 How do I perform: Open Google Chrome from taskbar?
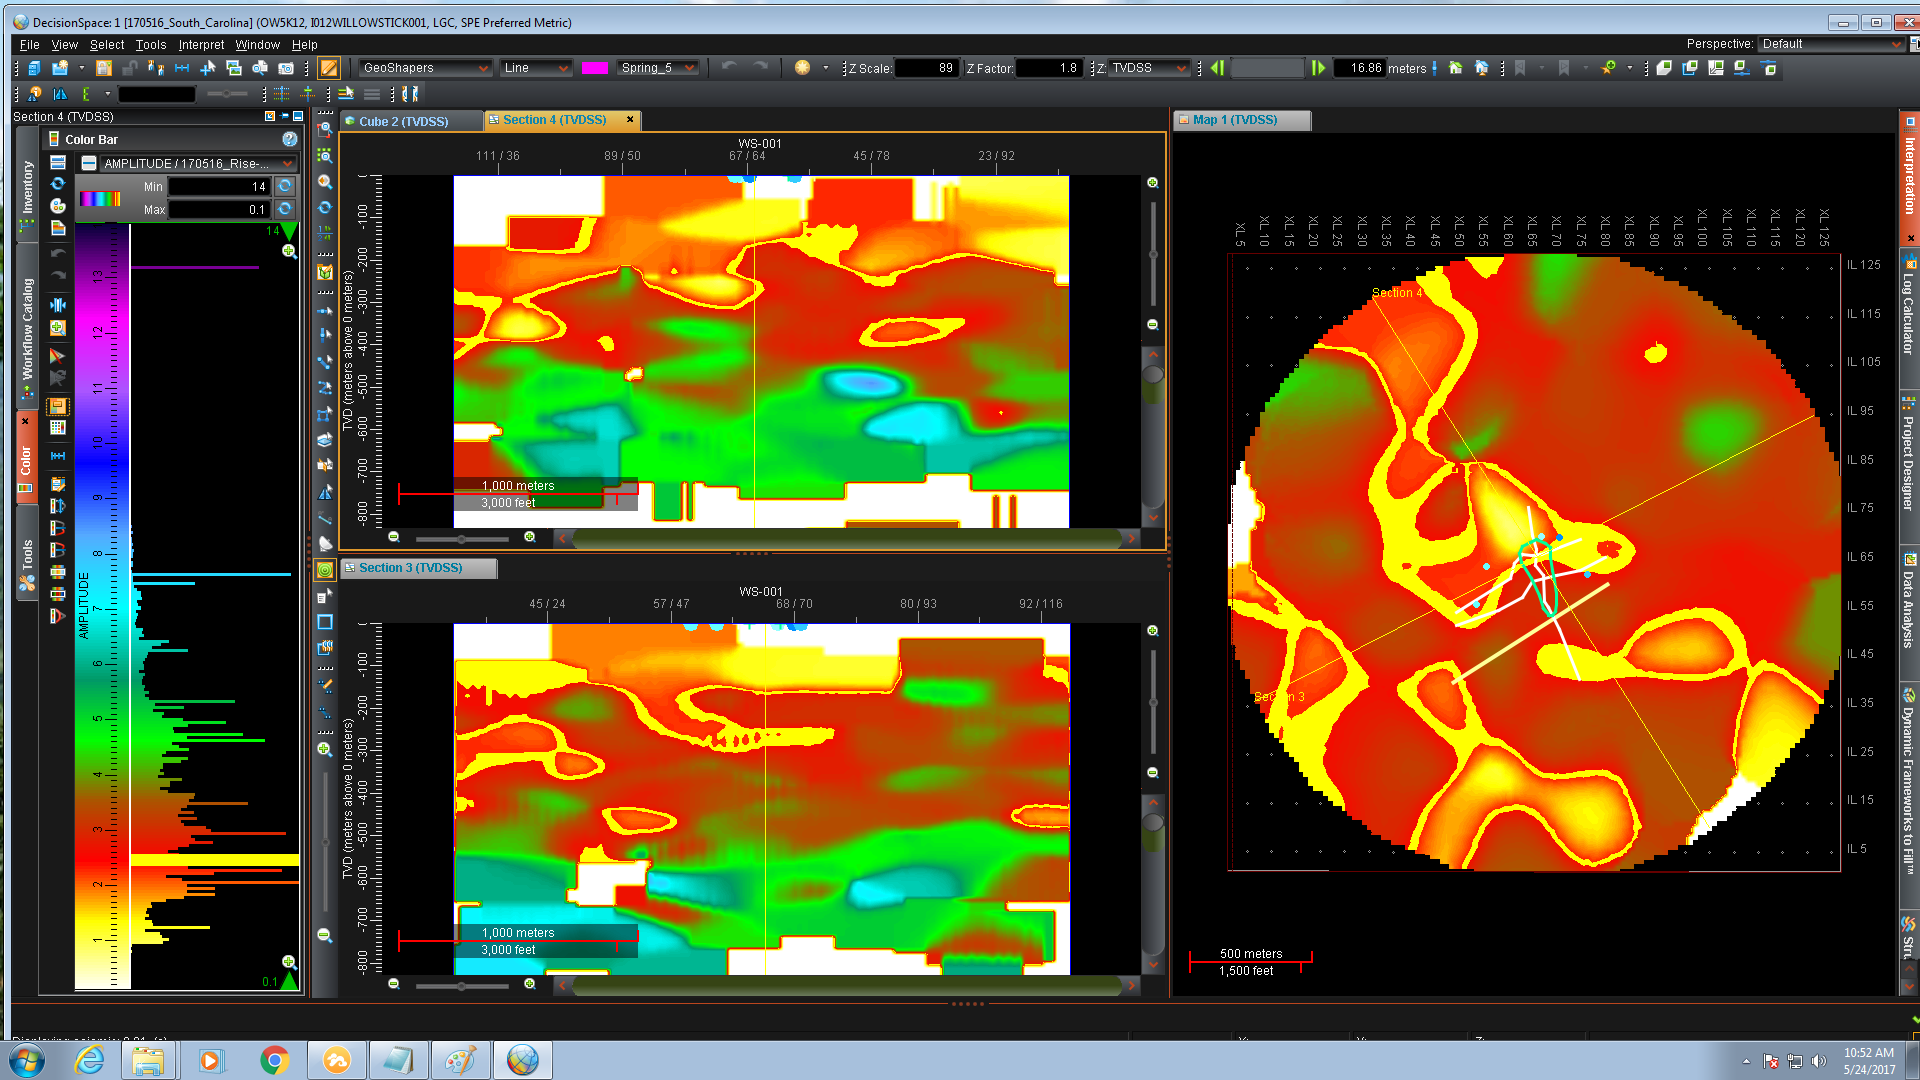274,1060
